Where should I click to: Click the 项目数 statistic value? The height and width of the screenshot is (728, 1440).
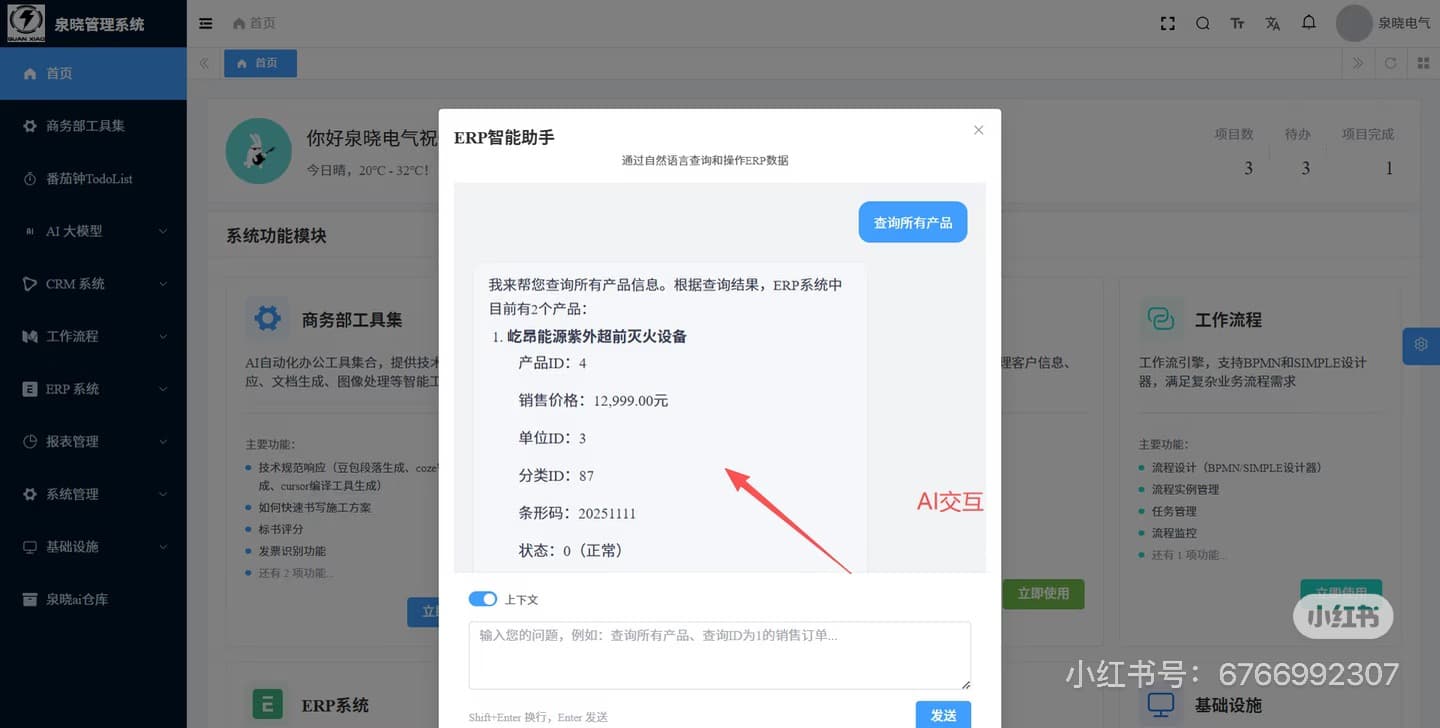coord(1248,168)
